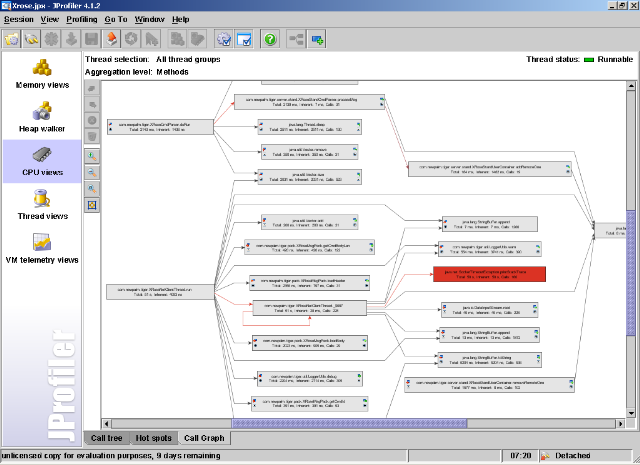
Task: Open the start center folder icon
Action: pyautogui.click(x=11, y=39)
